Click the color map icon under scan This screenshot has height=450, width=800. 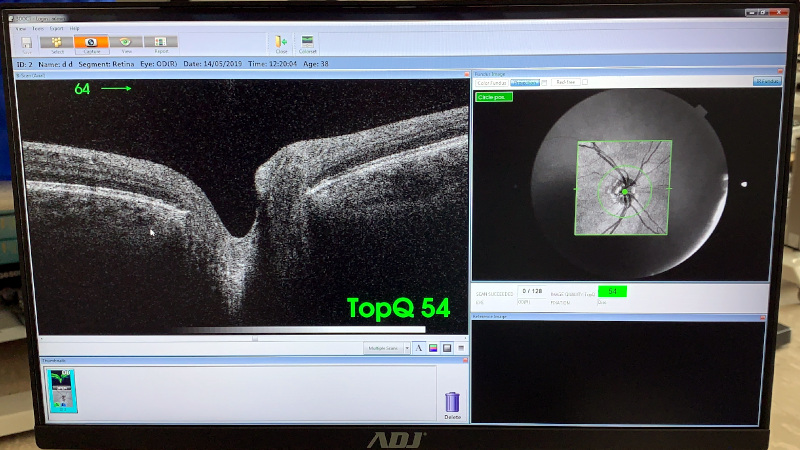point(433,348)
